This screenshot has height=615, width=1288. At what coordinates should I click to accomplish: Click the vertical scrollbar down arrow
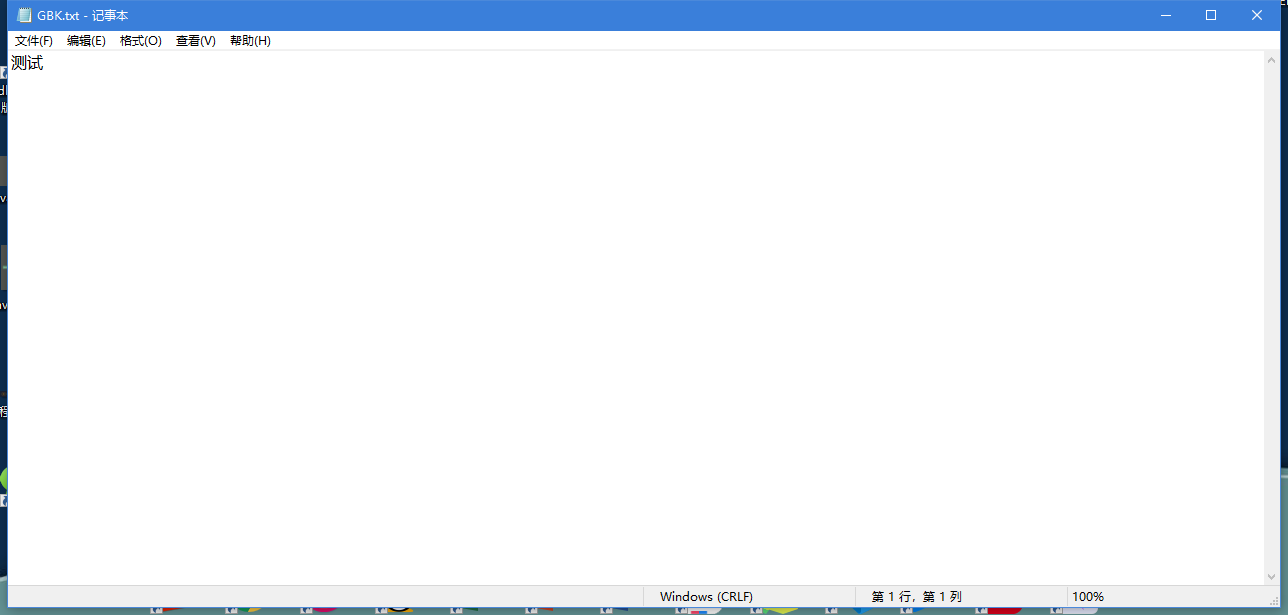[1271, 576]
